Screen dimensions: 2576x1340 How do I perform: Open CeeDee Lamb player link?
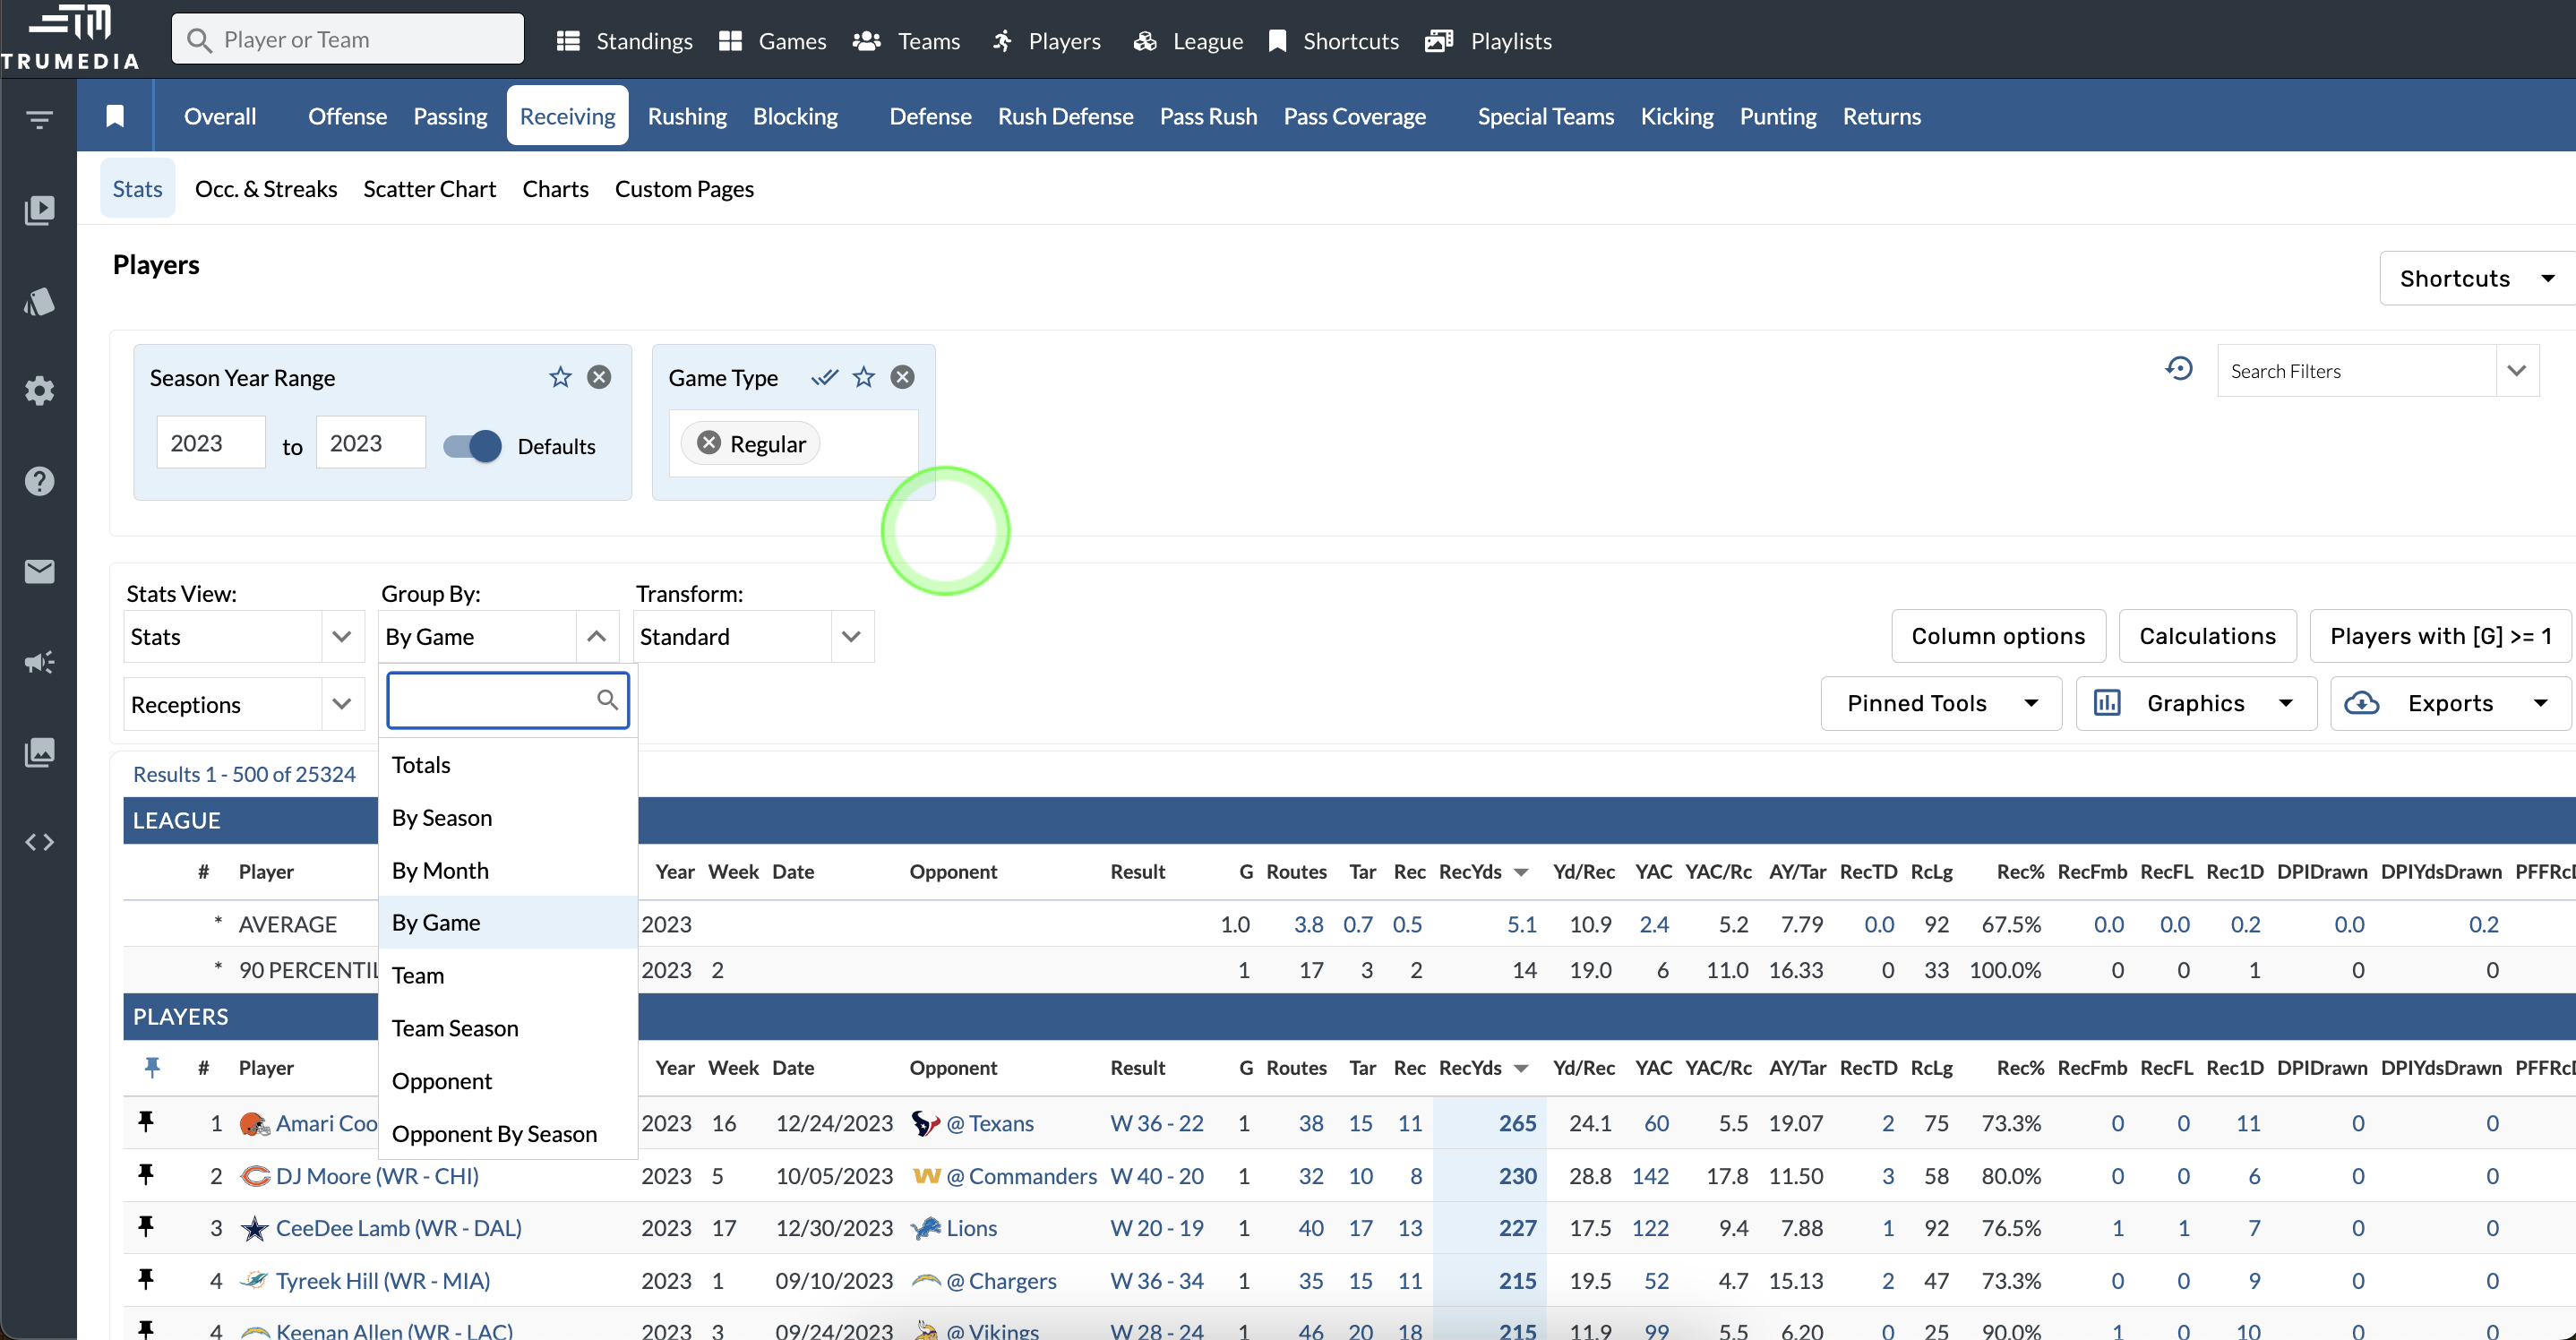[x=398, y=1228]
